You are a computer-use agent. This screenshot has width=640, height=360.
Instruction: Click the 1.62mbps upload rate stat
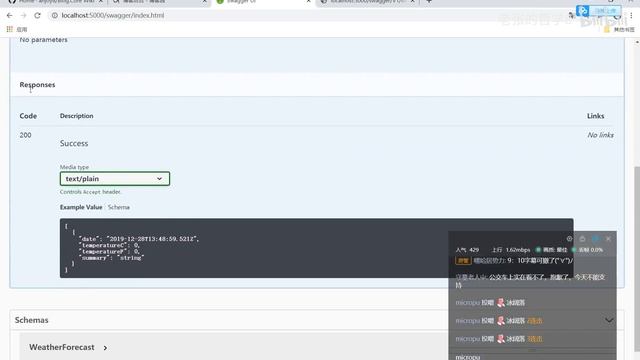coord(511,250)
